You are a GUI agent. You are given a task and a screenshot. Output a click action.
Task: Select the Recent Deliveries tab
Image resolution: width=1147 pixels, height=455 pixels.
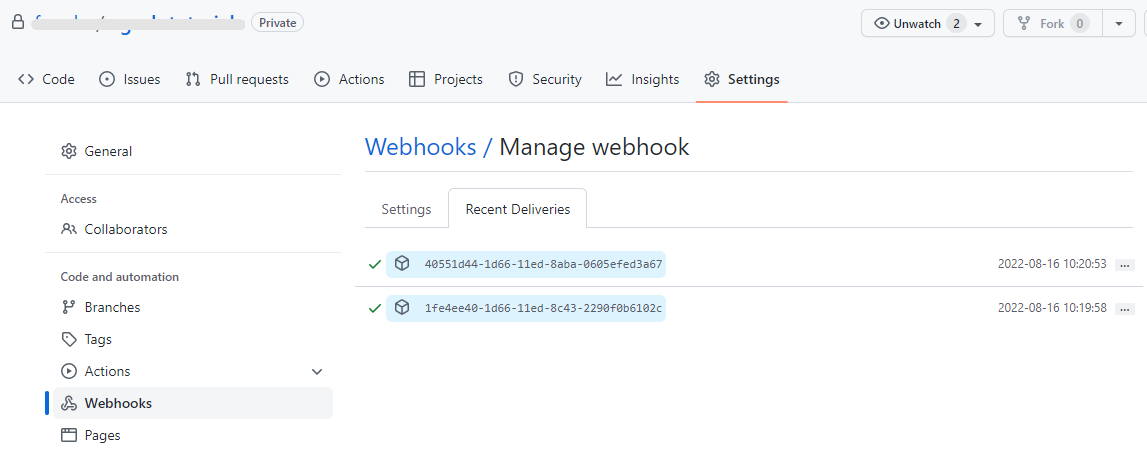pos(518,209)
